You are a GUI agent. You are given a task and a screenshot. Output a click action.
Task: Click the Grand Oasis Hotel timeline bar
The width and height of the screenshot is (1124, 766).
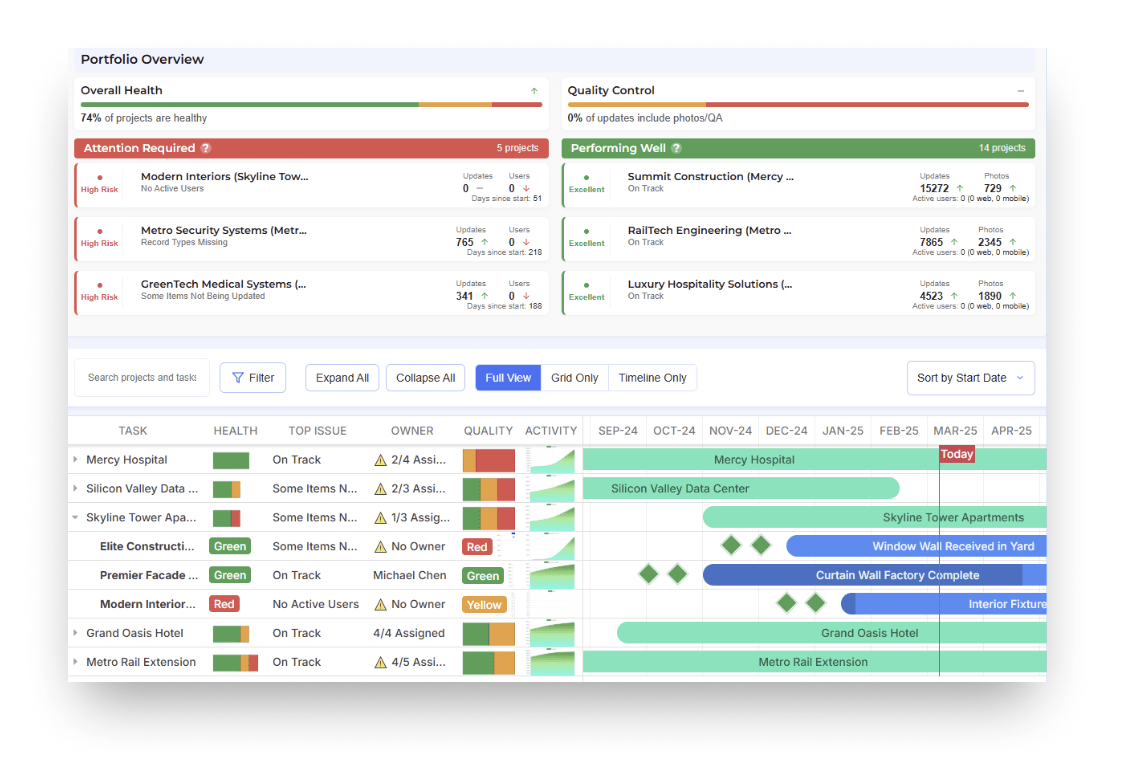[x=832, y=633]
